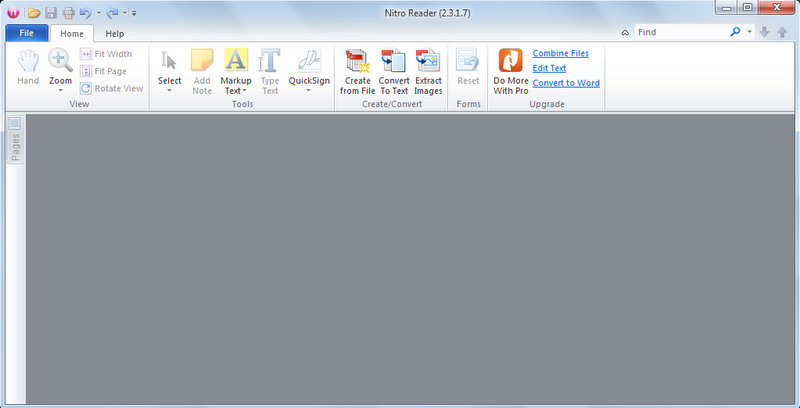
Task: Switch to the Home ribbon tab
Action: click(72, 34)
